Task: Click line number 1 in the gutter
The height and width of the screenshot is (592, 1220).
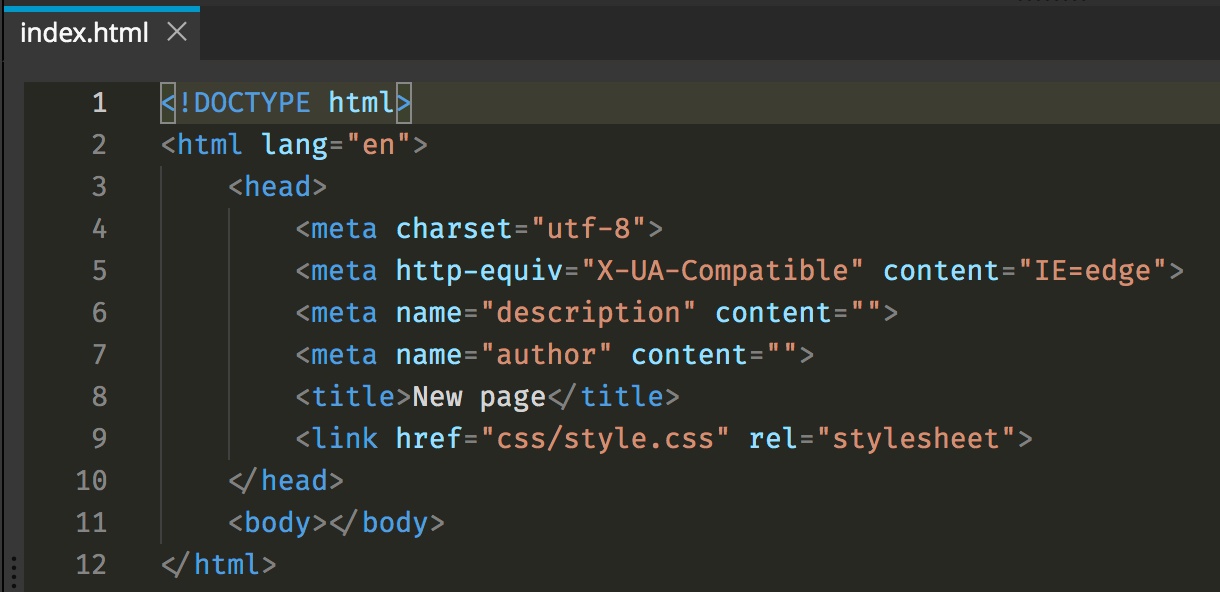Action: [x=98, y=103]
